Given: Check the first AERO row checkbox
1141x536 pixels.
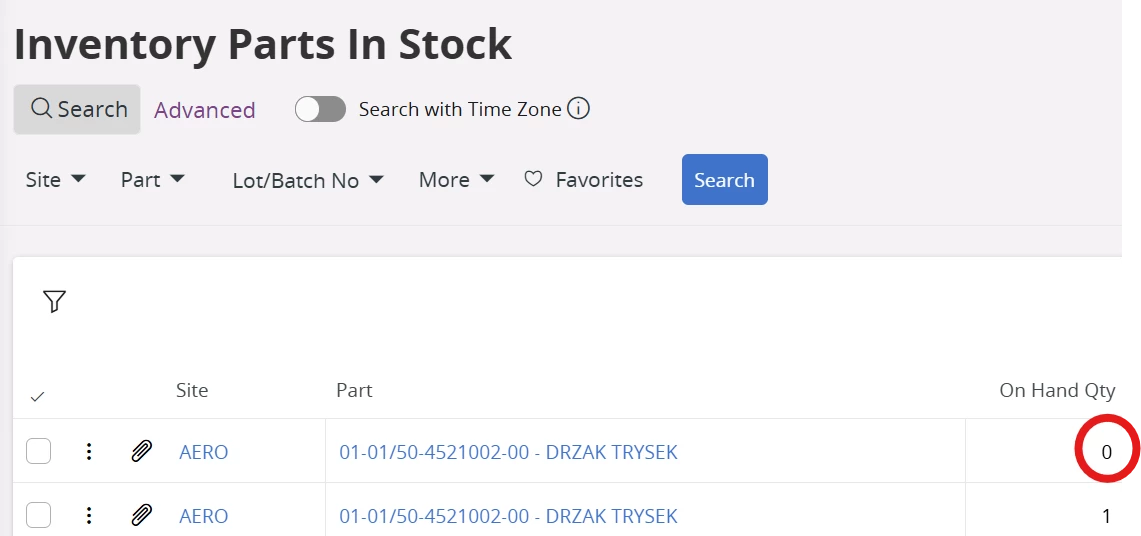Looking at the screenshot, I should [x=38, y=452].
